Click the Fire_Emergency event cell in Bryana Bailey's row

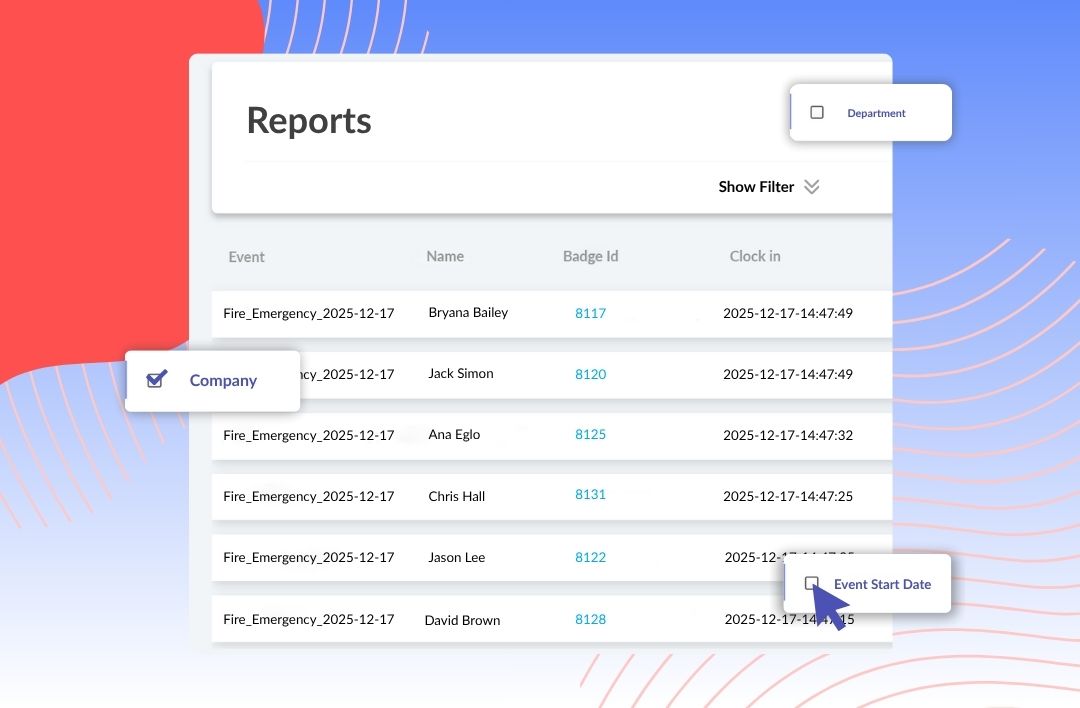coord(309,313)
